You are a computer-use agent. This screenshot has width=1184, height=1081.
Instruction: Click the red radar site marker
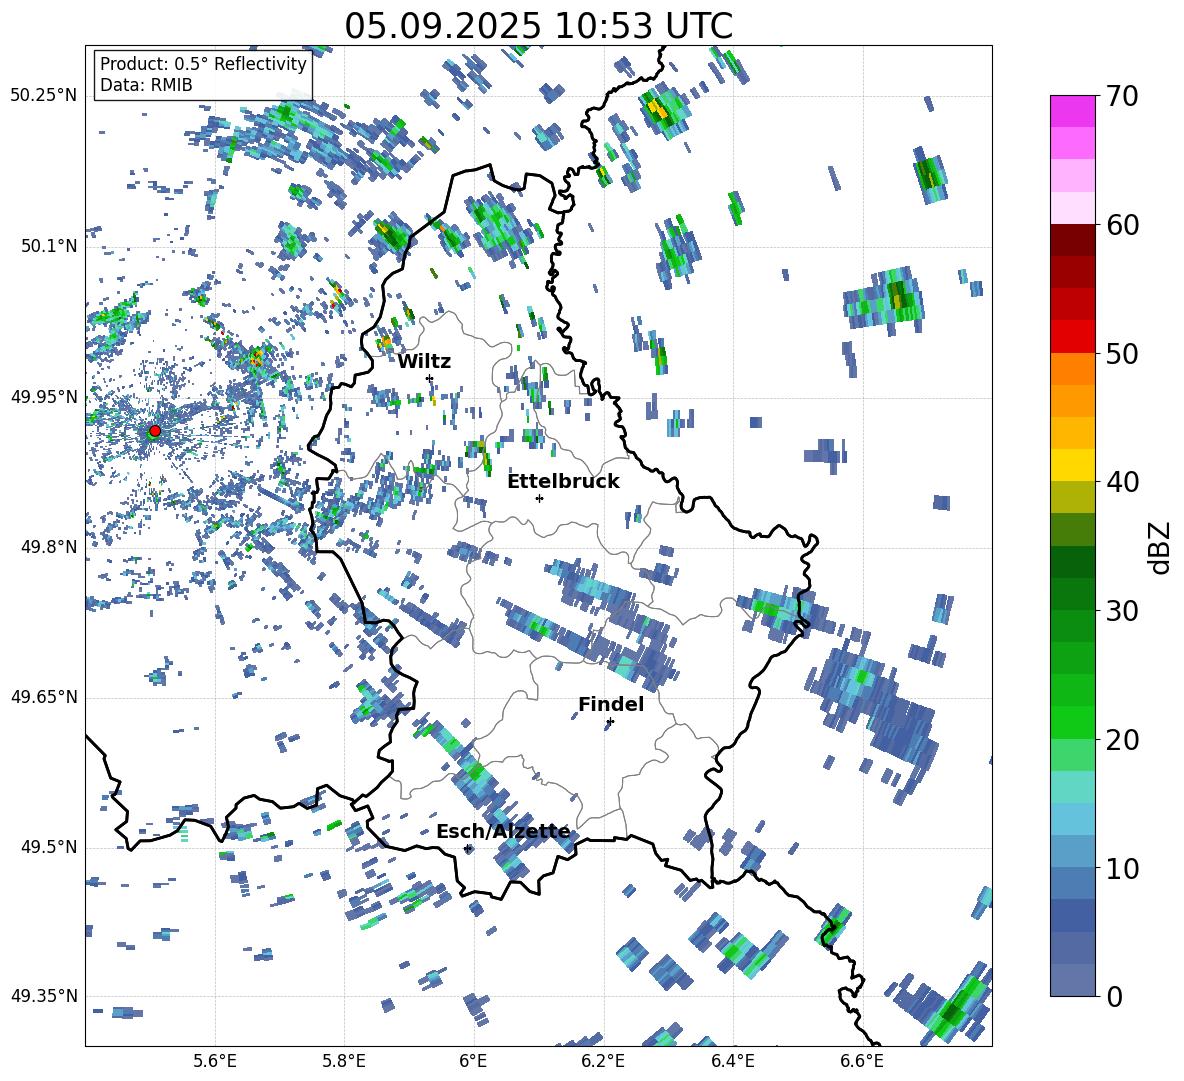coord(155,431)
